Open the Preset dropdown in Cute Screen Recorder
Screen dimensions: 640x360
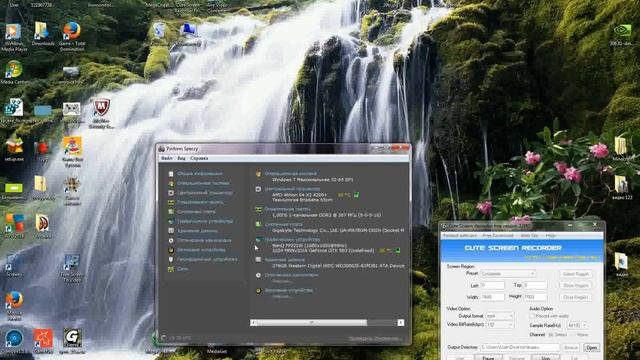tap(508, 273)
